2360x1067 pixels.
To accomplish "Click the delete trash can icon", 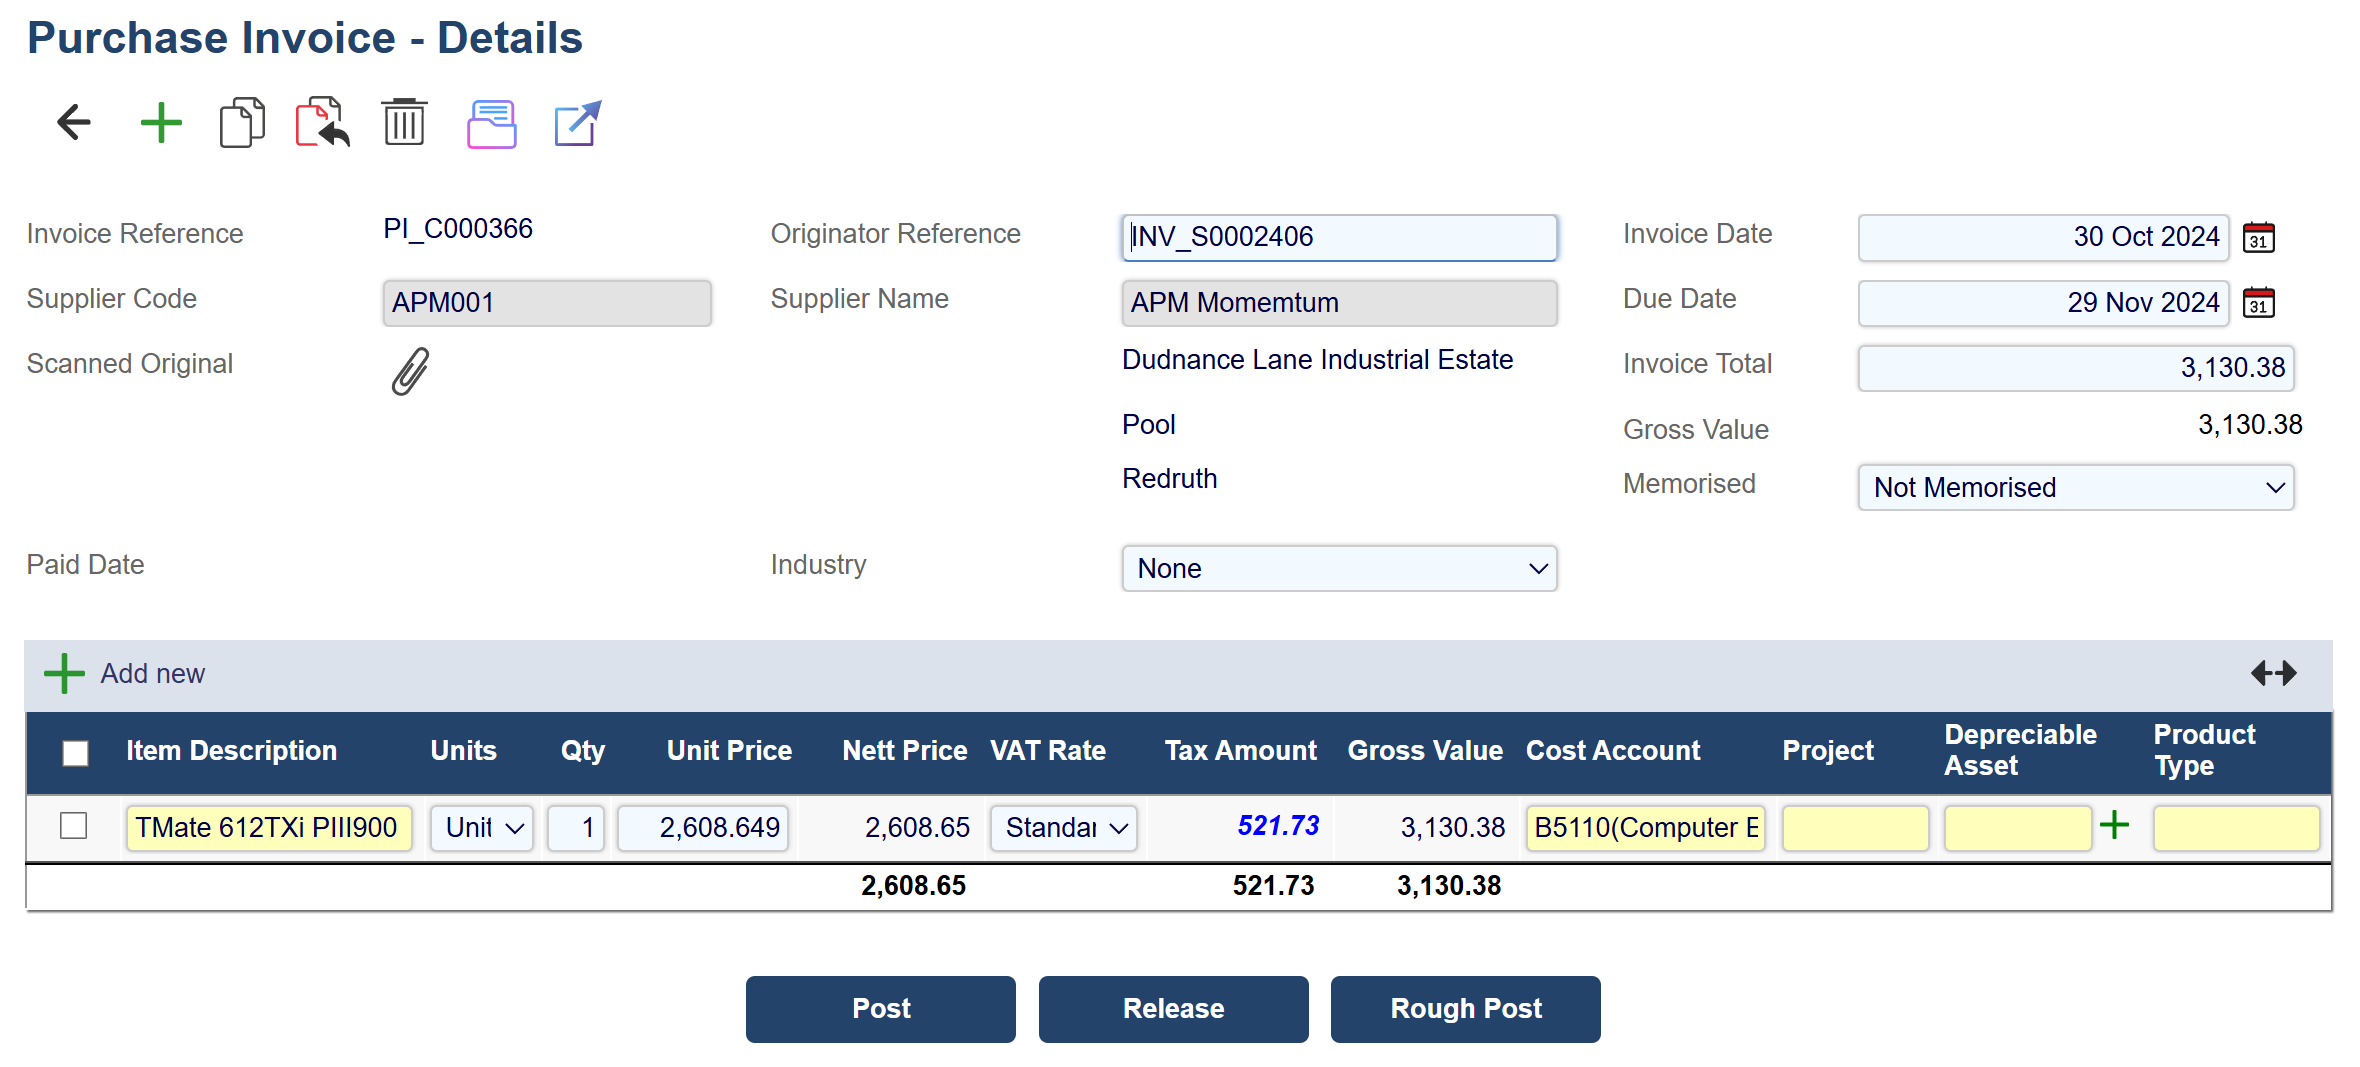I will 404,123.
